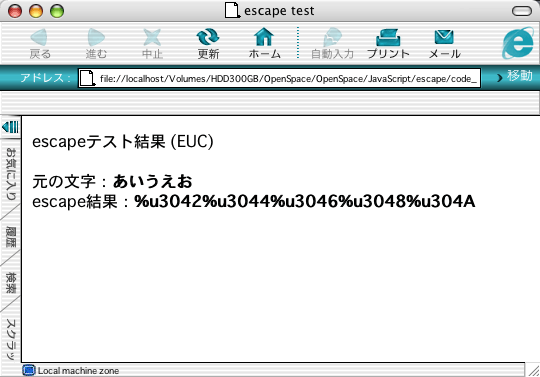
Task: Click document proxy icon in title bar
Action: (x=232, y=10)
